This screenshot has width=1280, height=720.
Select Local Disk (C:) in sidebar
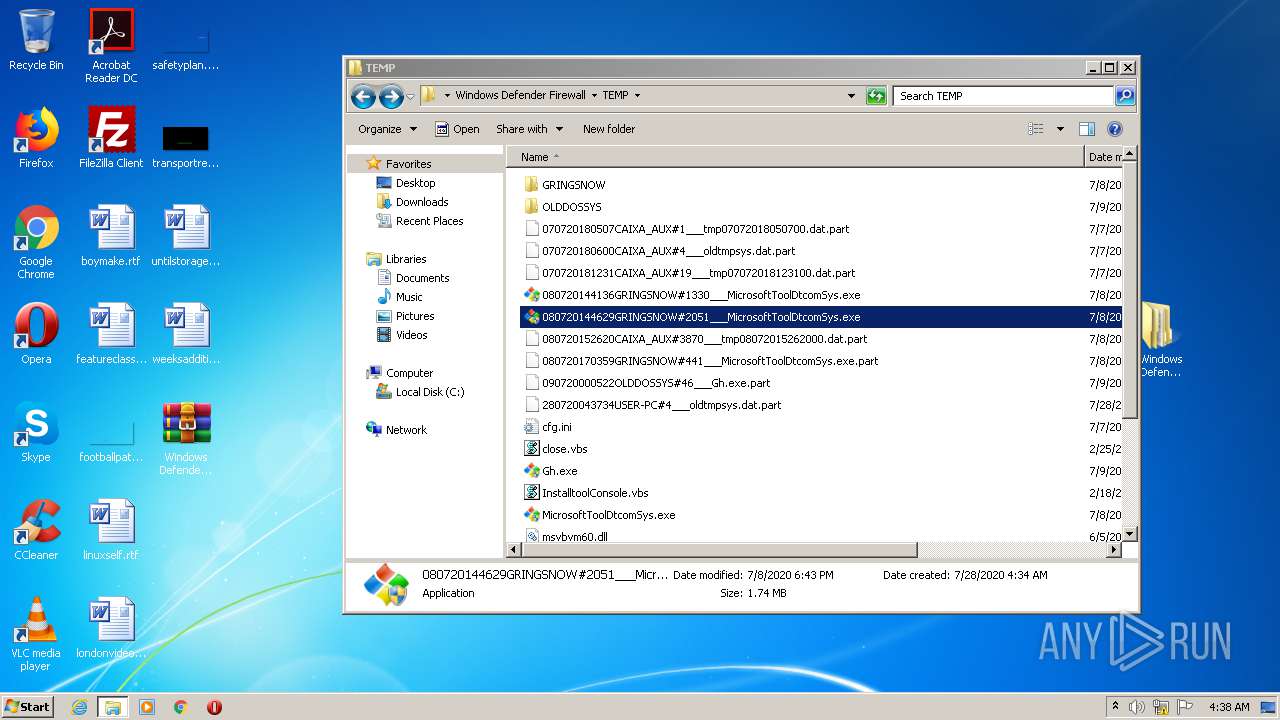(x=429, y=392)
